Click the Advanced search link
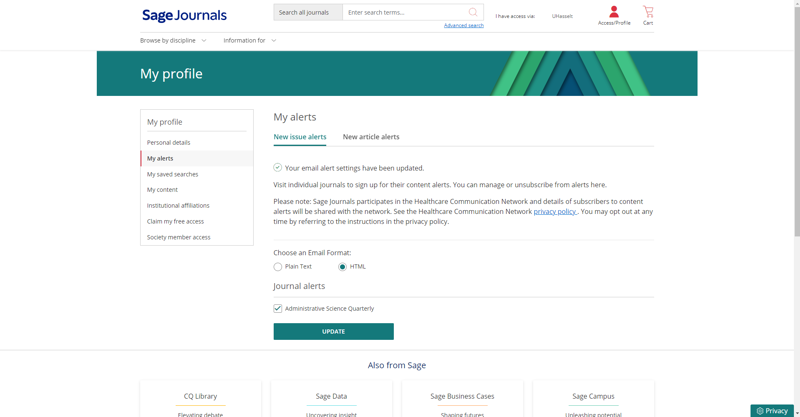The height and width of the screenshot is (417, 800). pos(463,26)
